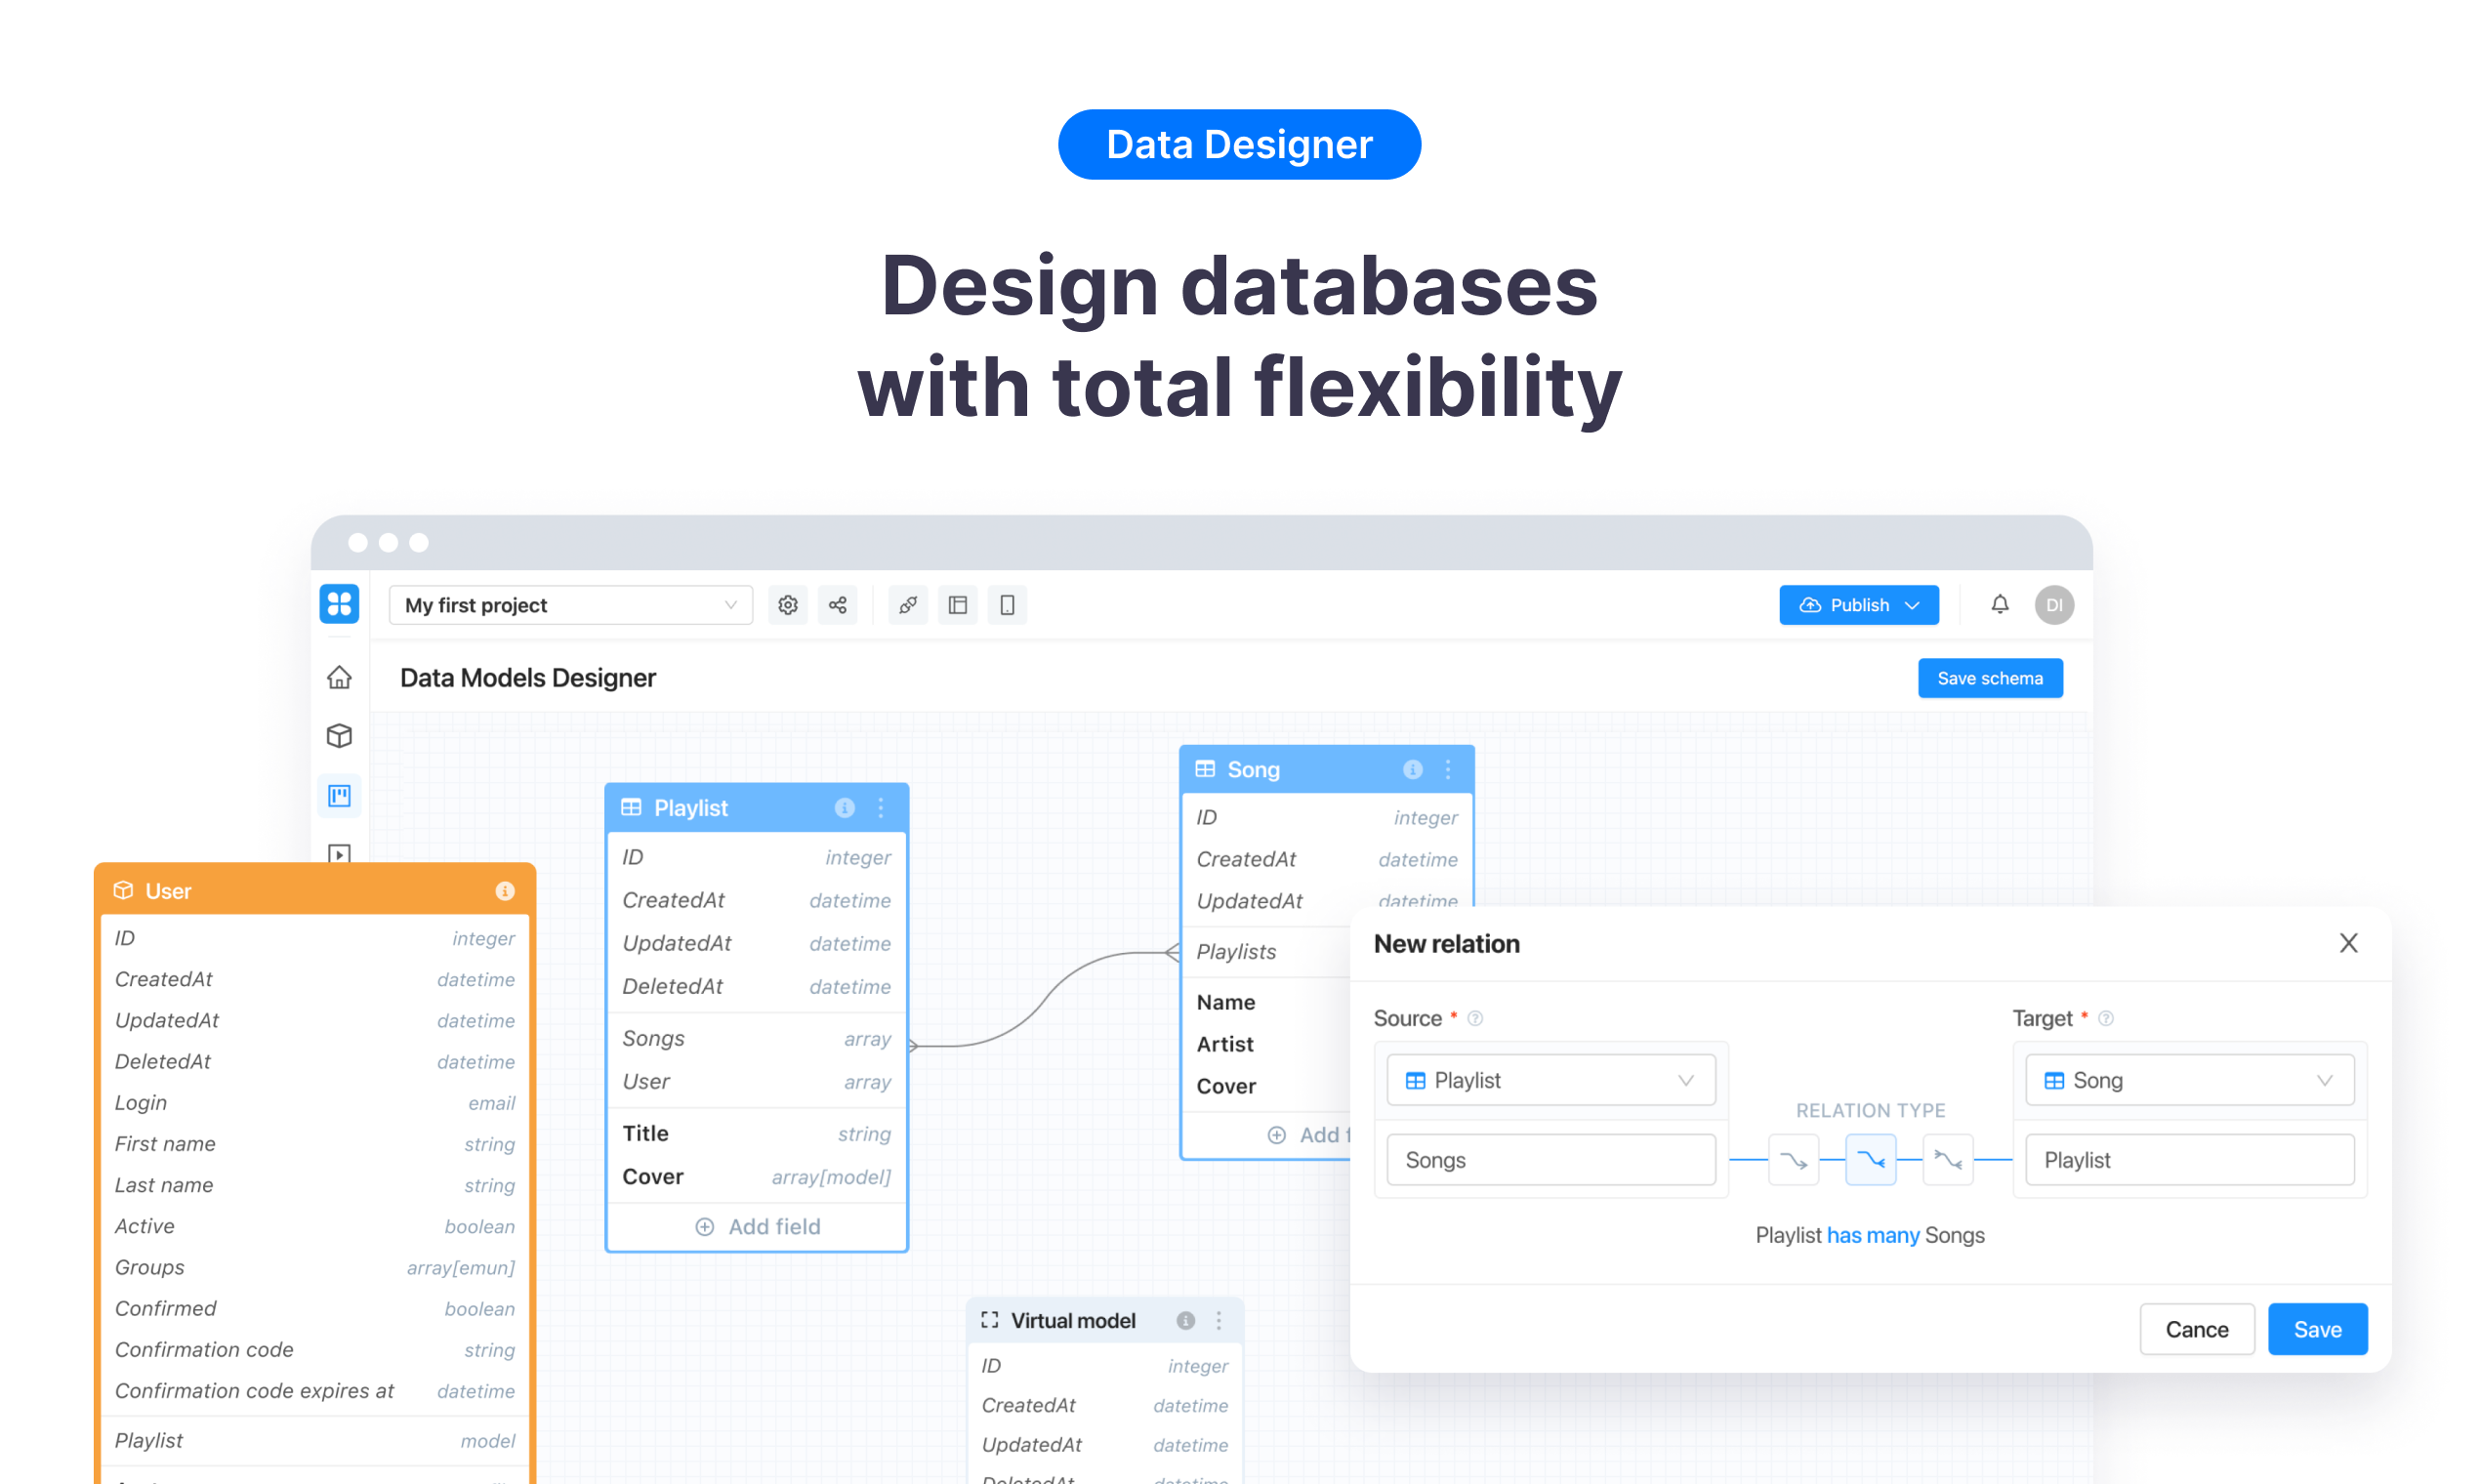
Task: Open the Virtual model three-dot menu
Action: [x=1219, y=1320]
